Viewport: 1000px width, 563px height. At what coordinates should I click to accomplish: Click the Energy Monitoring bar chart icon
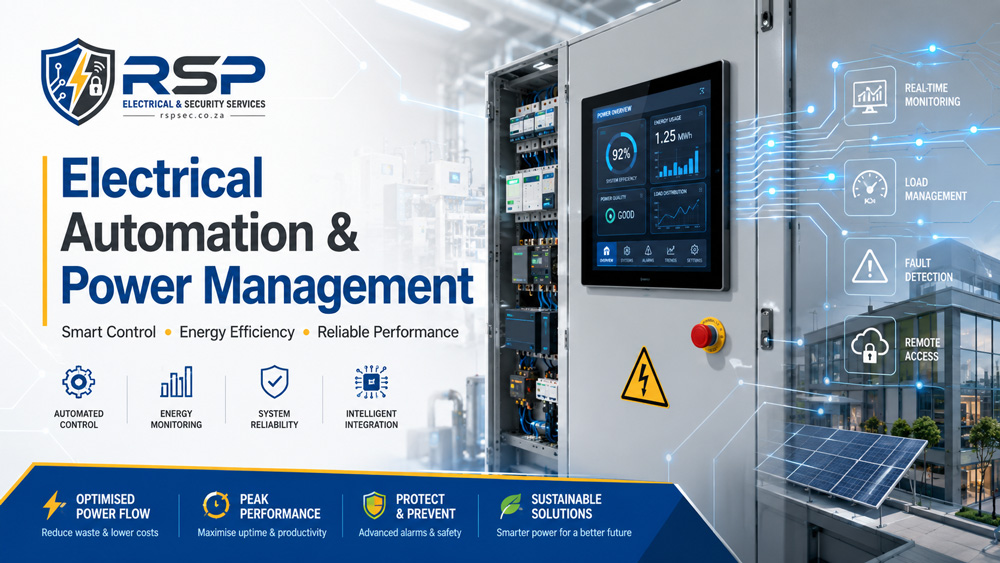(176, 382)
